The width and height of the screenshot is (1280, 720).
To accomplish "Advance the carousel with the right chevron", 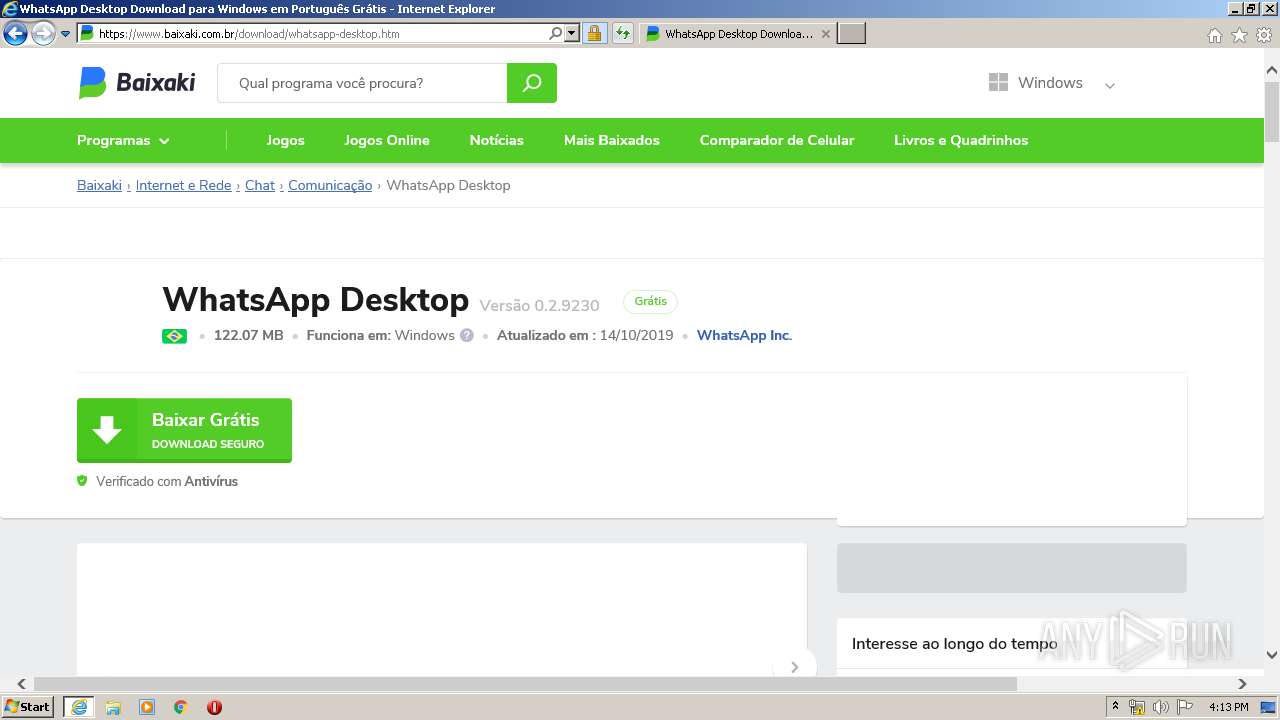I will (x=794, y=667).
